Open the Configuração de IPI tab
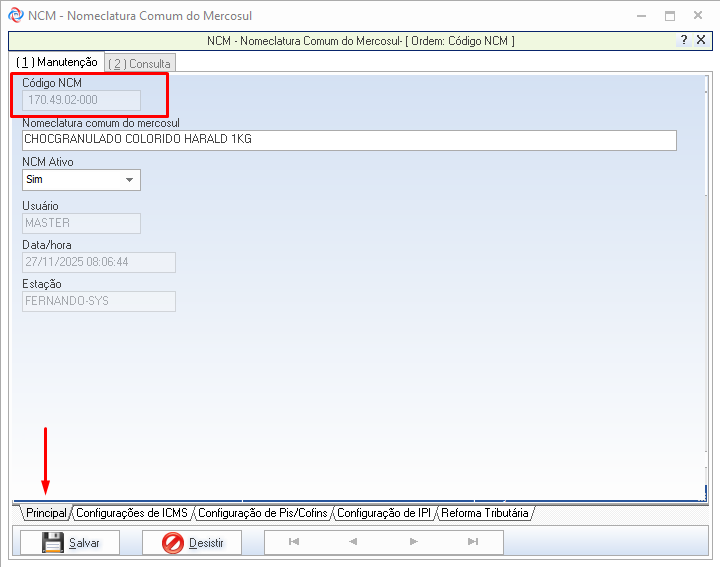 click(384, 513)
